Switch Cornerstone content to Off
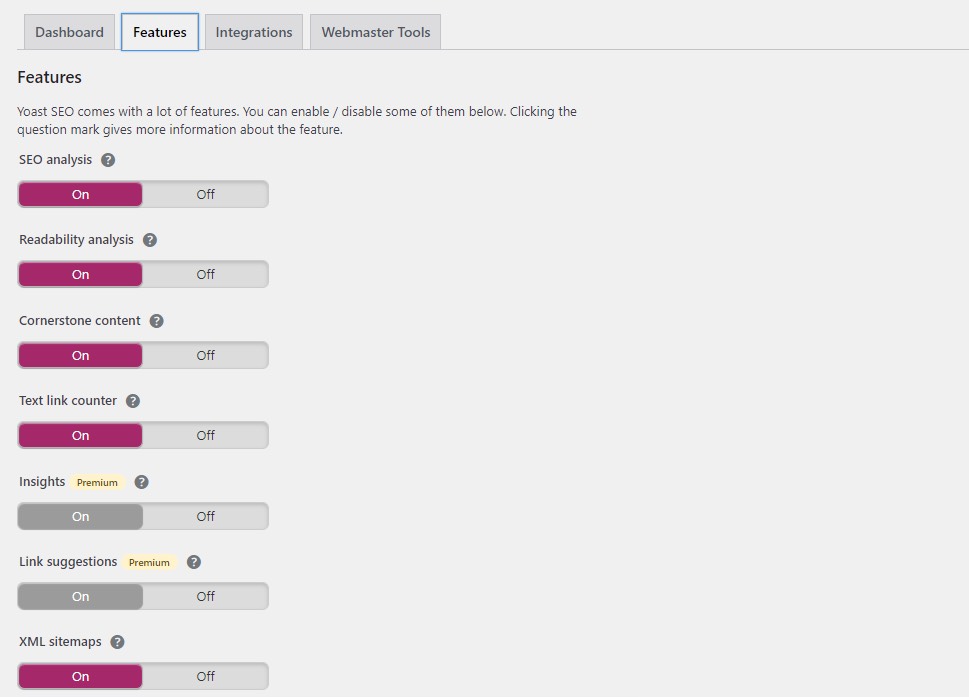This screenshot has width=969, height=697. [x=204, y=355]
